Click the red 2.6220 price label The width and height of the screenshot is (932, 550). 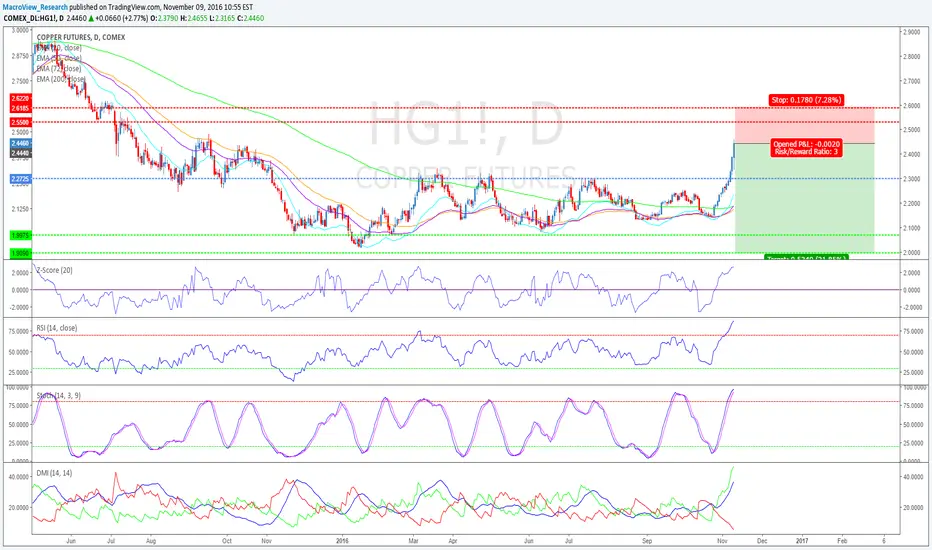point(20,98)
